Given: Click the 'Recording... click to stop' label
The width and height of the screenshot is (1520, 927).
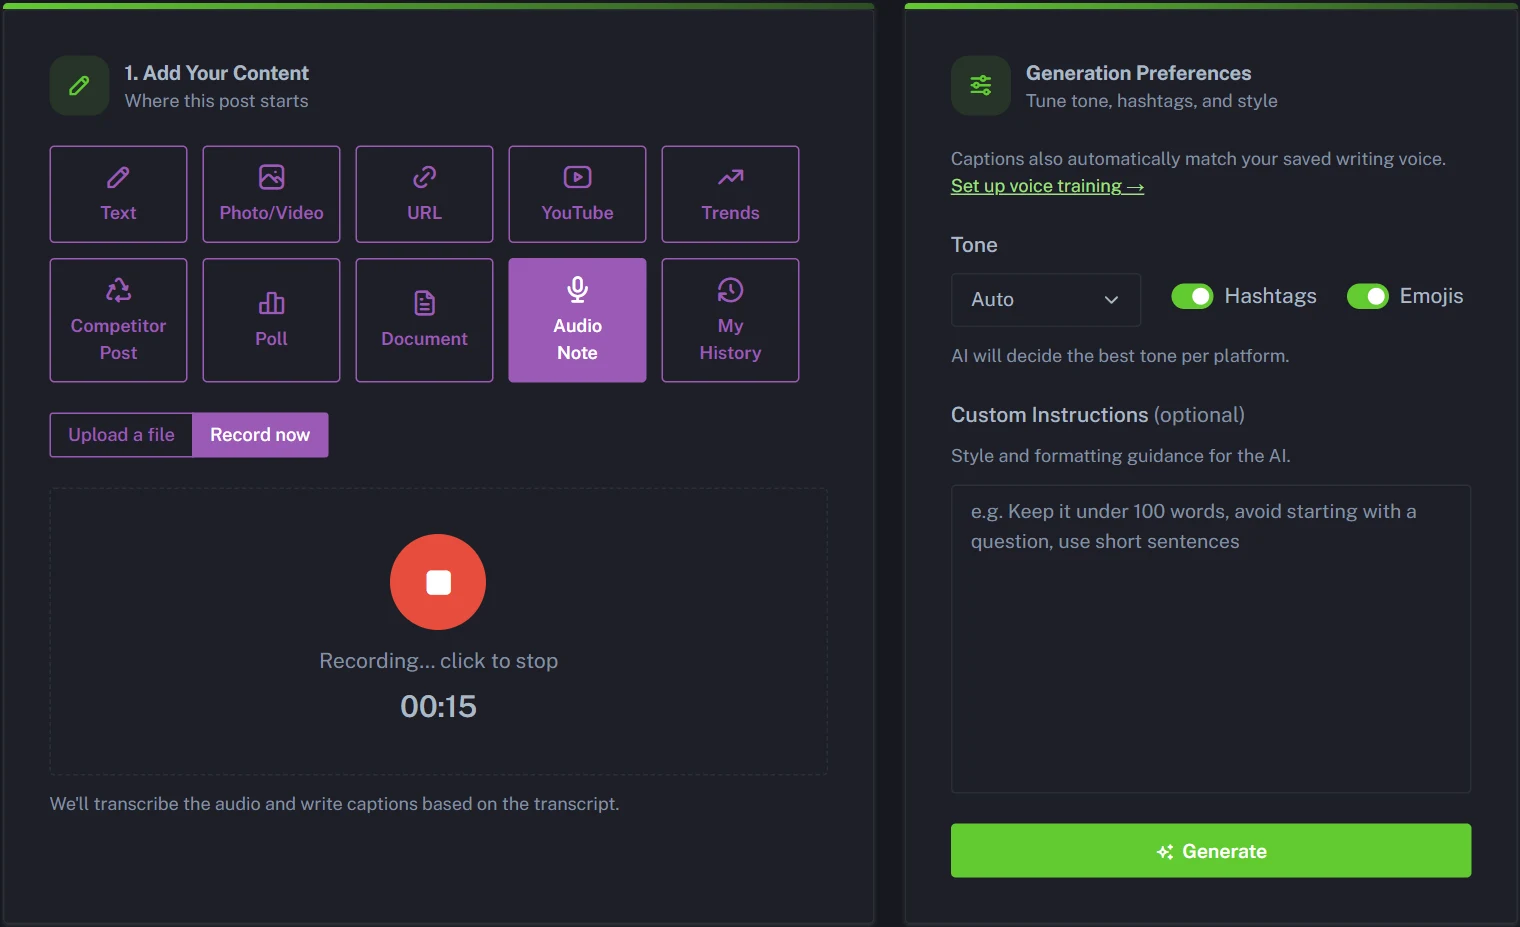Looking at the screenshot, I should pos(438,661).
